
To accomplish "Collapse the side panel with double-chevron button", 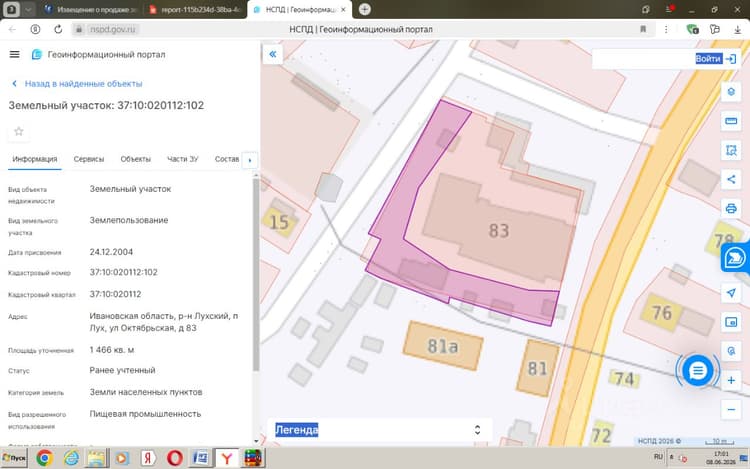I will point(273,54).
